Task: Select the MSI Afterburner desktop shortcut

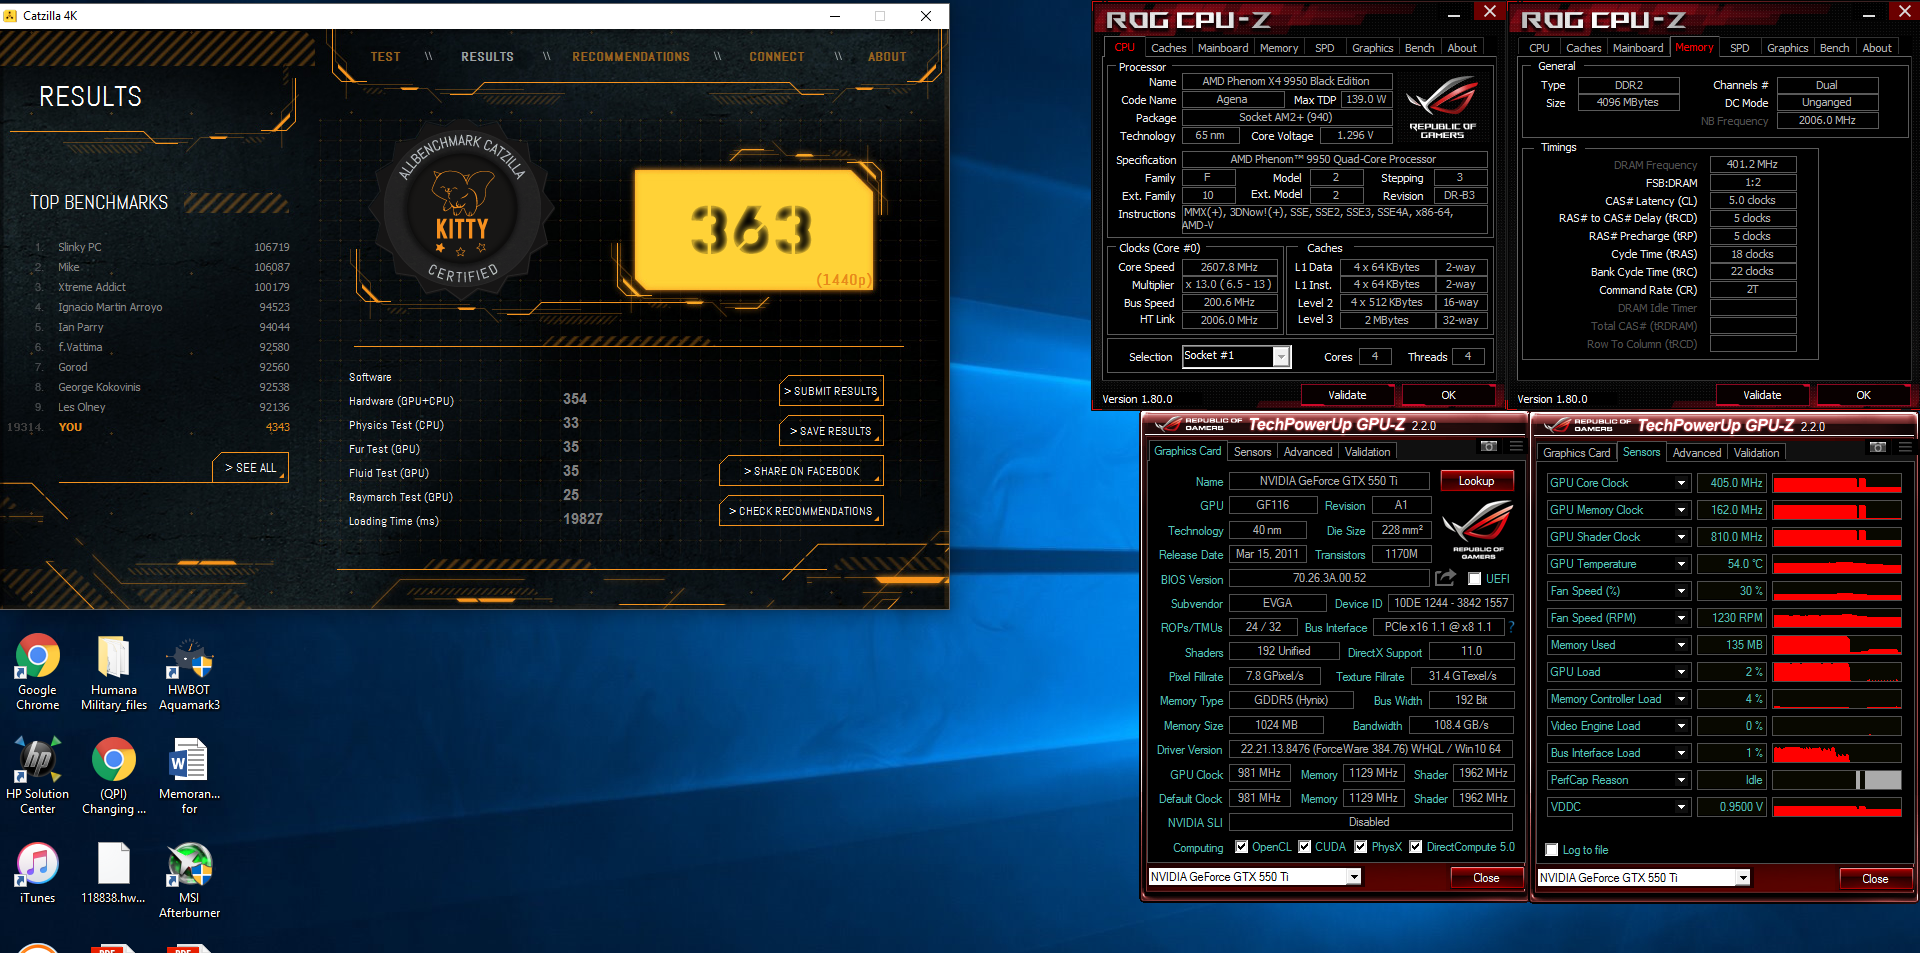Action: [189, 880]
